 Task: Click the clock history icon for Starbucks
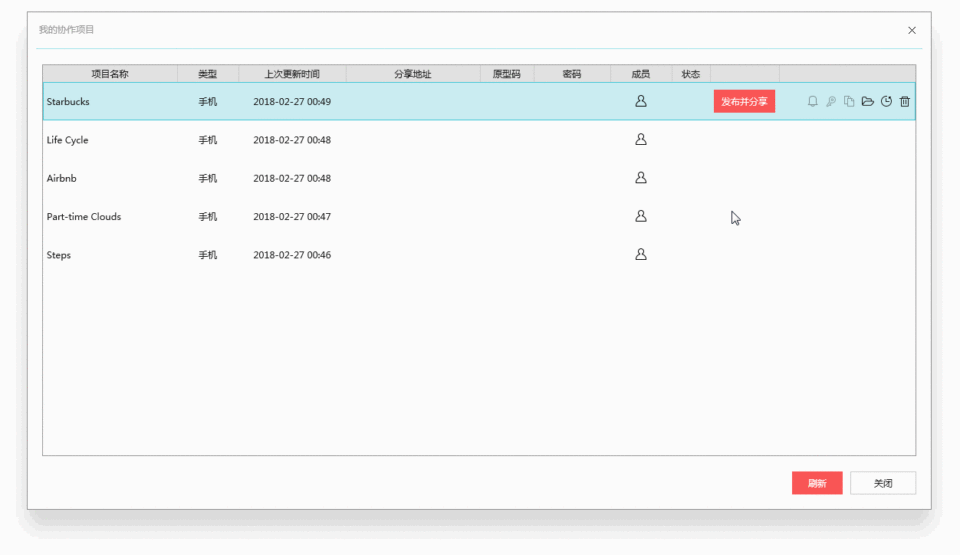887,102
